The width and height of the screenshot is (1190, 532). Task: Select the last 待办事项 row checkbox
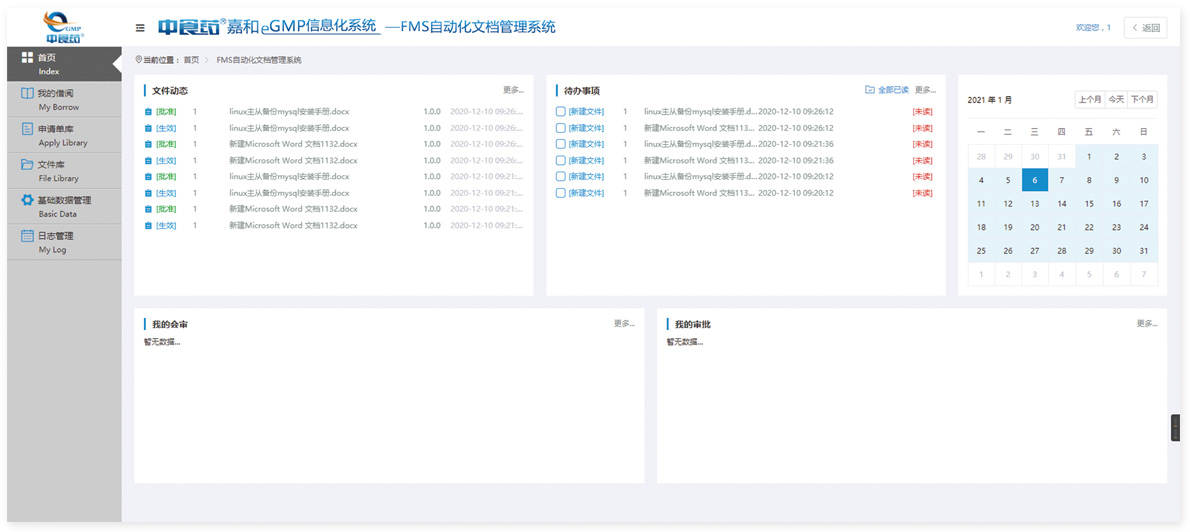tap(561, 193)
